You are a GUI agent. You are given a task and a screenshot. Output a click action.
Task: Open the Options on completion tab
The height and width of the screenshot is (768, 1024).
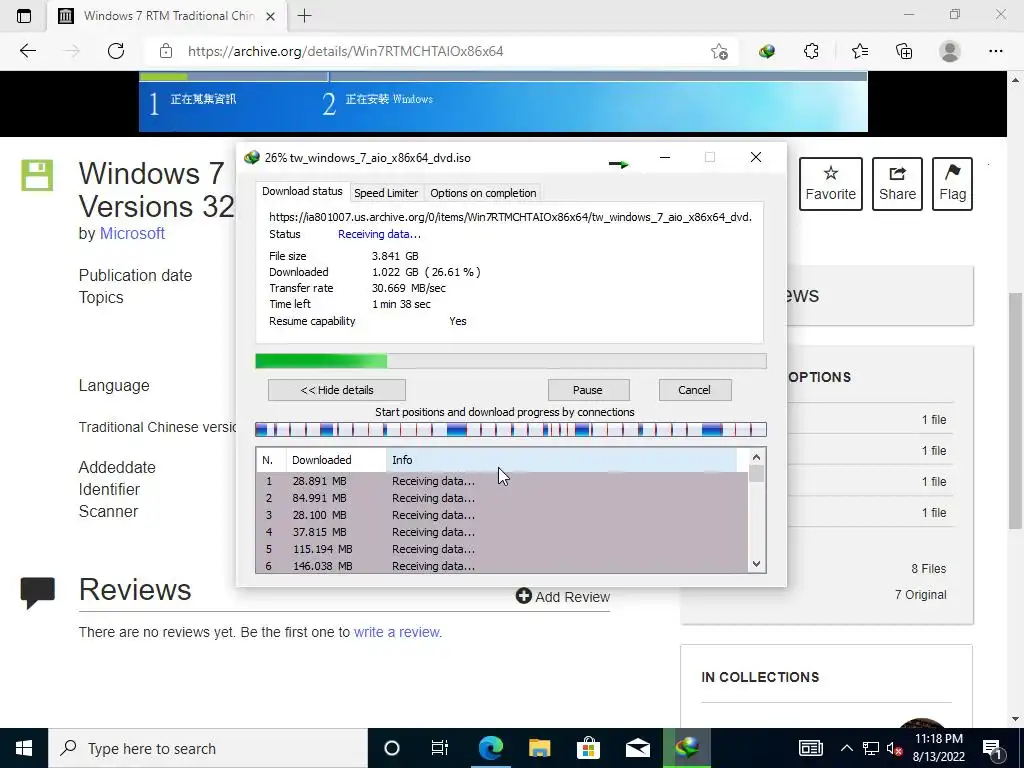click(483, 193)
